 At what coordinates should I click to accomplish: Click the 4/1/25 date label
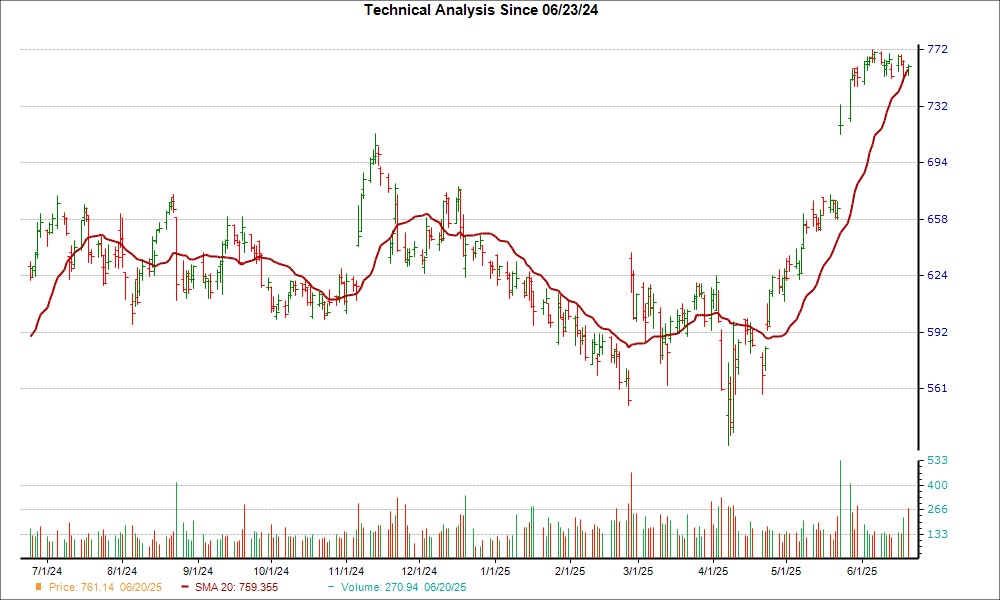[713, 571]
